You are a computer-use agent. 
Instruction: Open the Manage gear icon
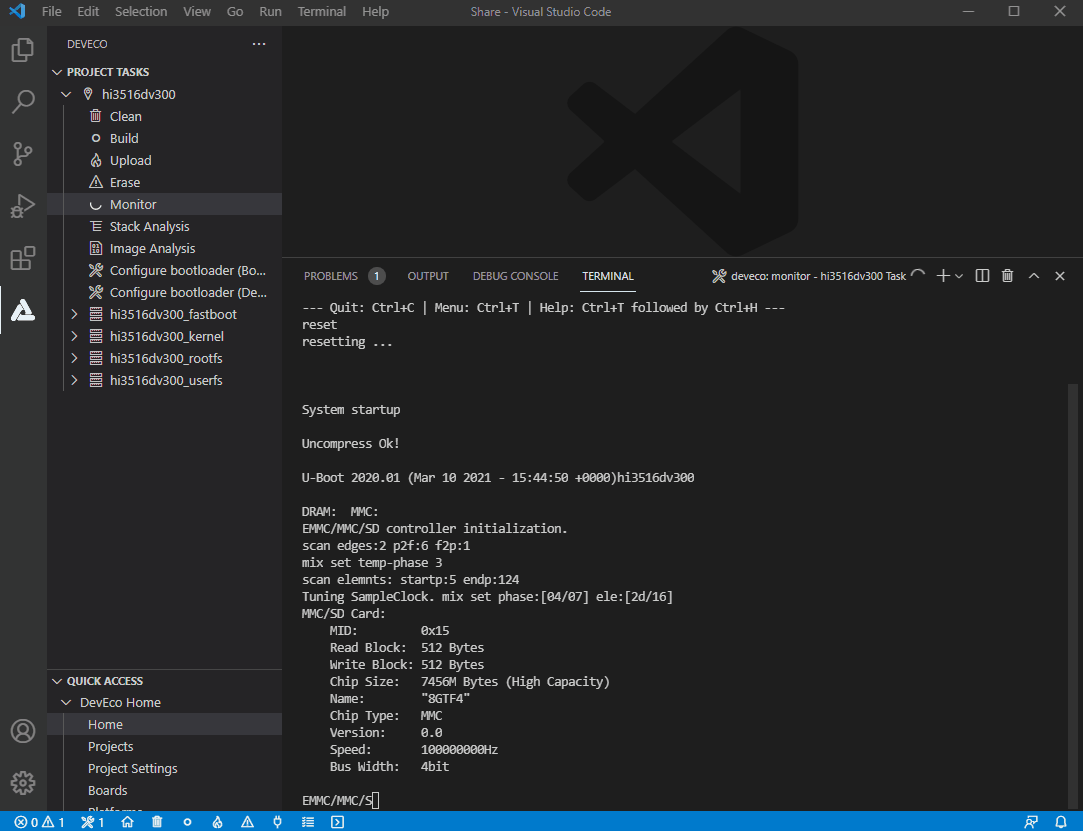coord(23,783)
